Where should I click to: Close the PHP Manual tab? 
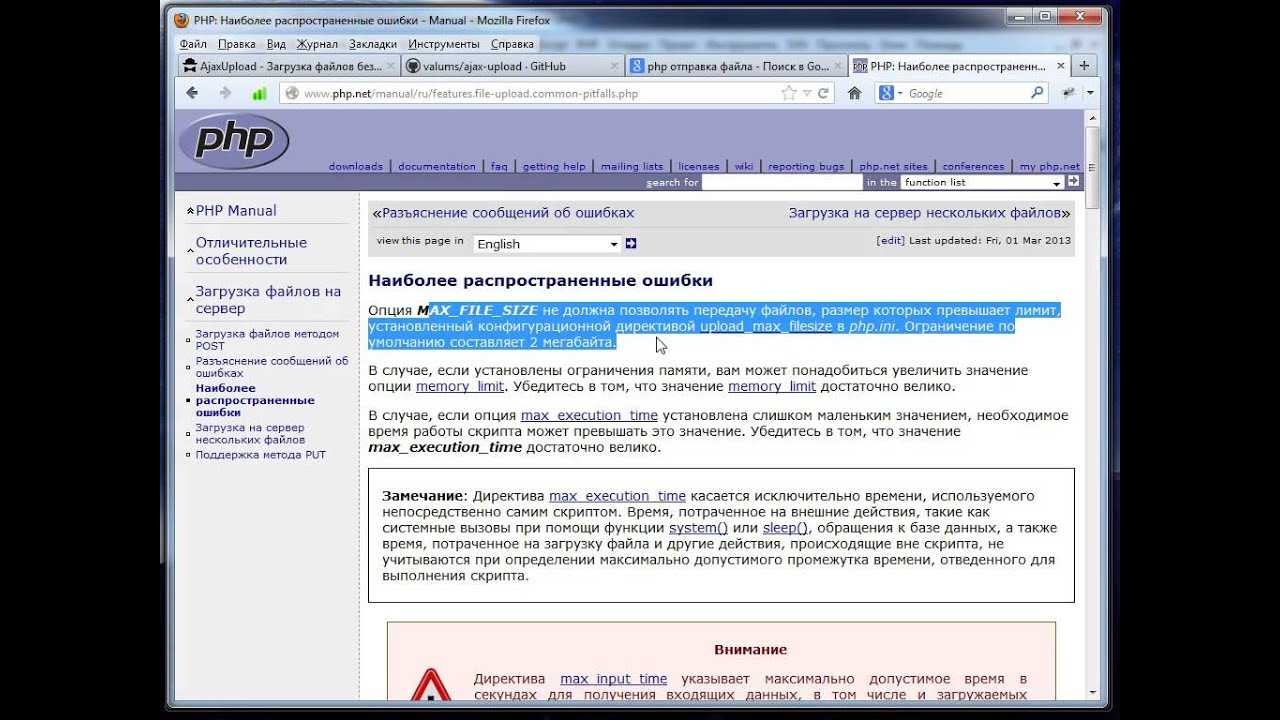[x=1060, y=66]
